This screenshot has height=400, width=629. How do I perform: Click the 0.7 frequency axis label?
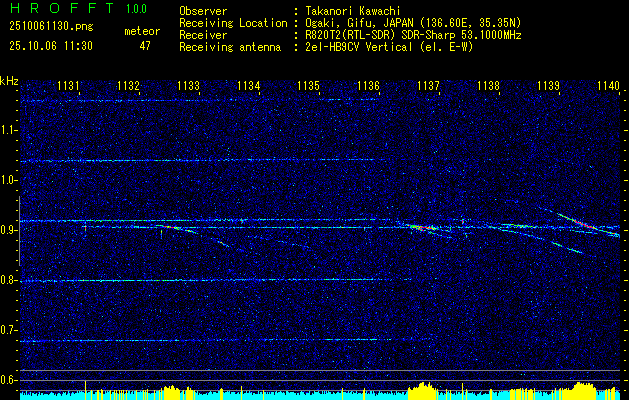click(9, 330)
